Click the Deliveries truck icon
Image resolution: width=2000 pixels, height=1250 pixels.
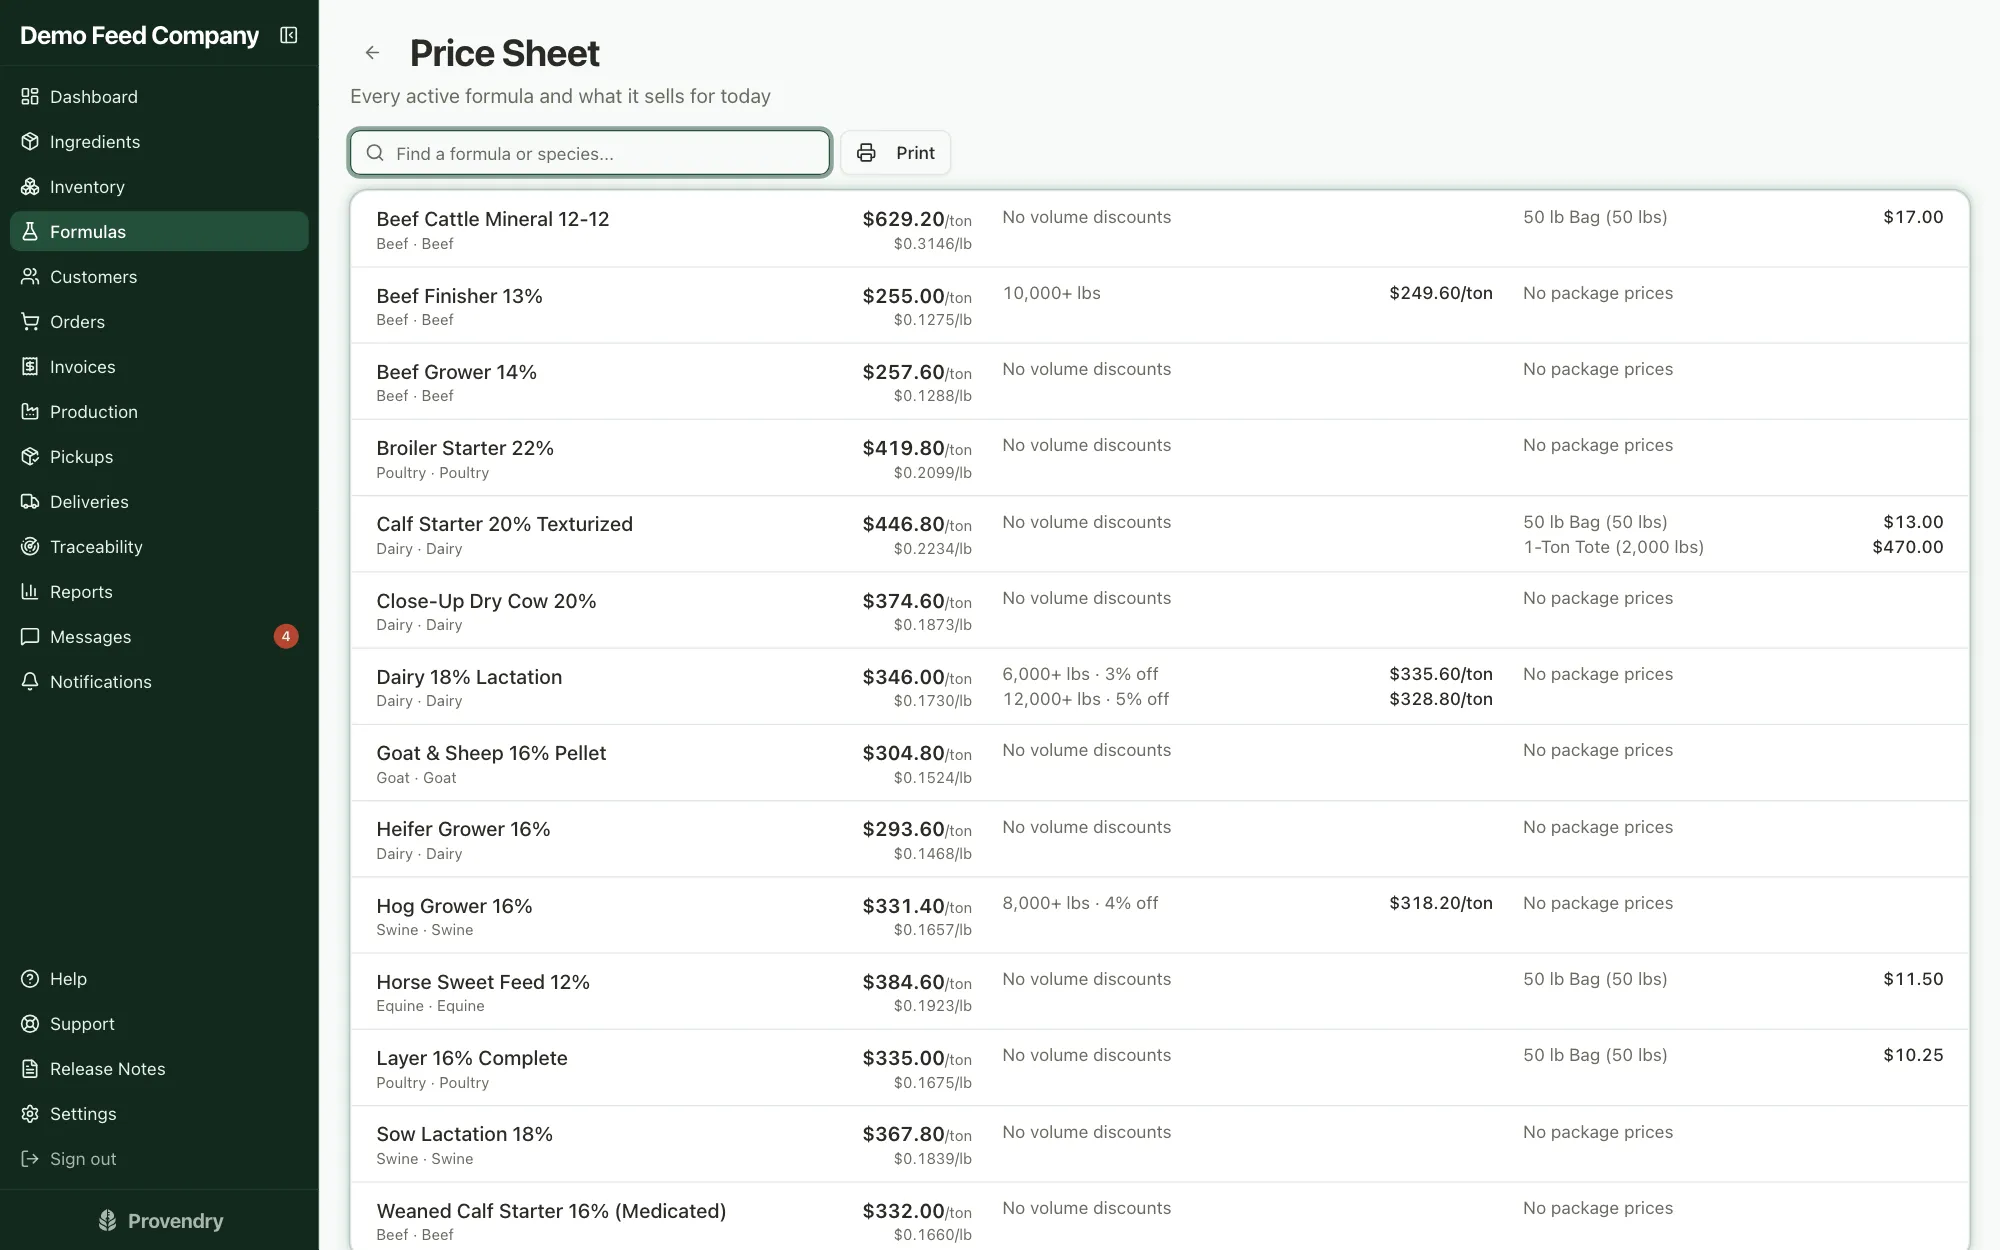(30, 501)
